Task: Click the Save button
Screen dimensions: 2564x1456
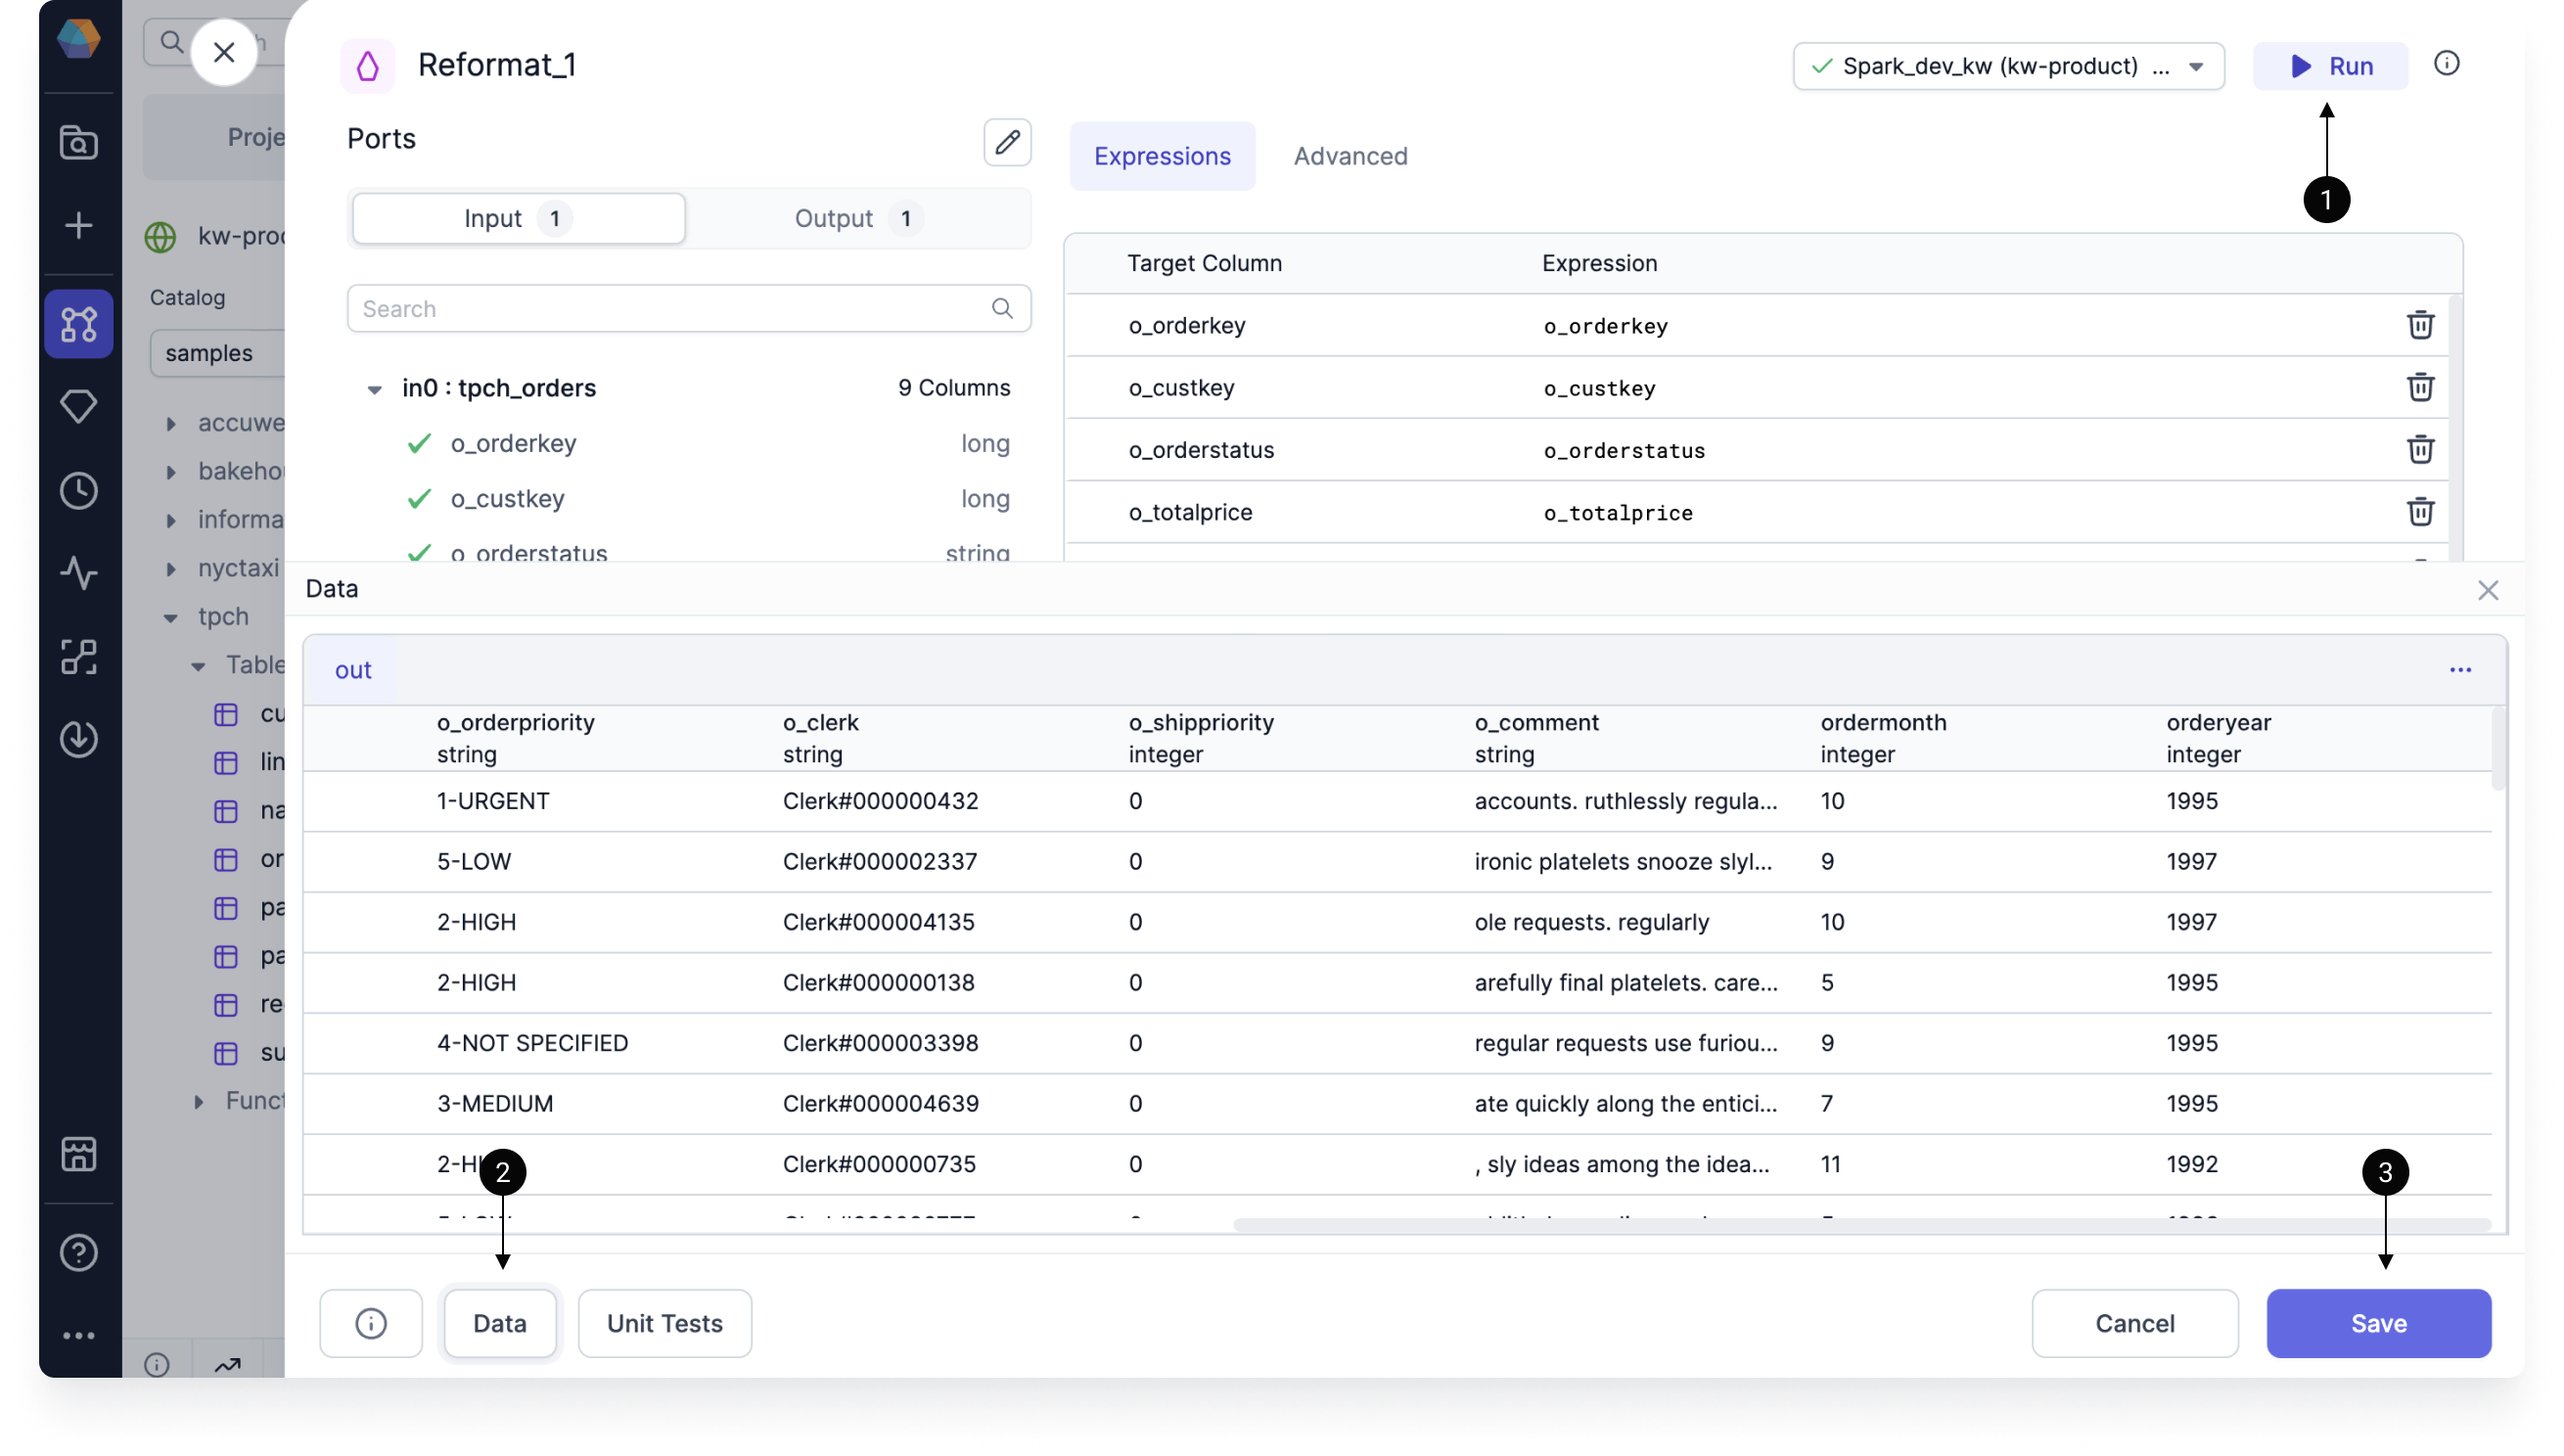Action: pyautogui.click(x=2379, y=1322)
